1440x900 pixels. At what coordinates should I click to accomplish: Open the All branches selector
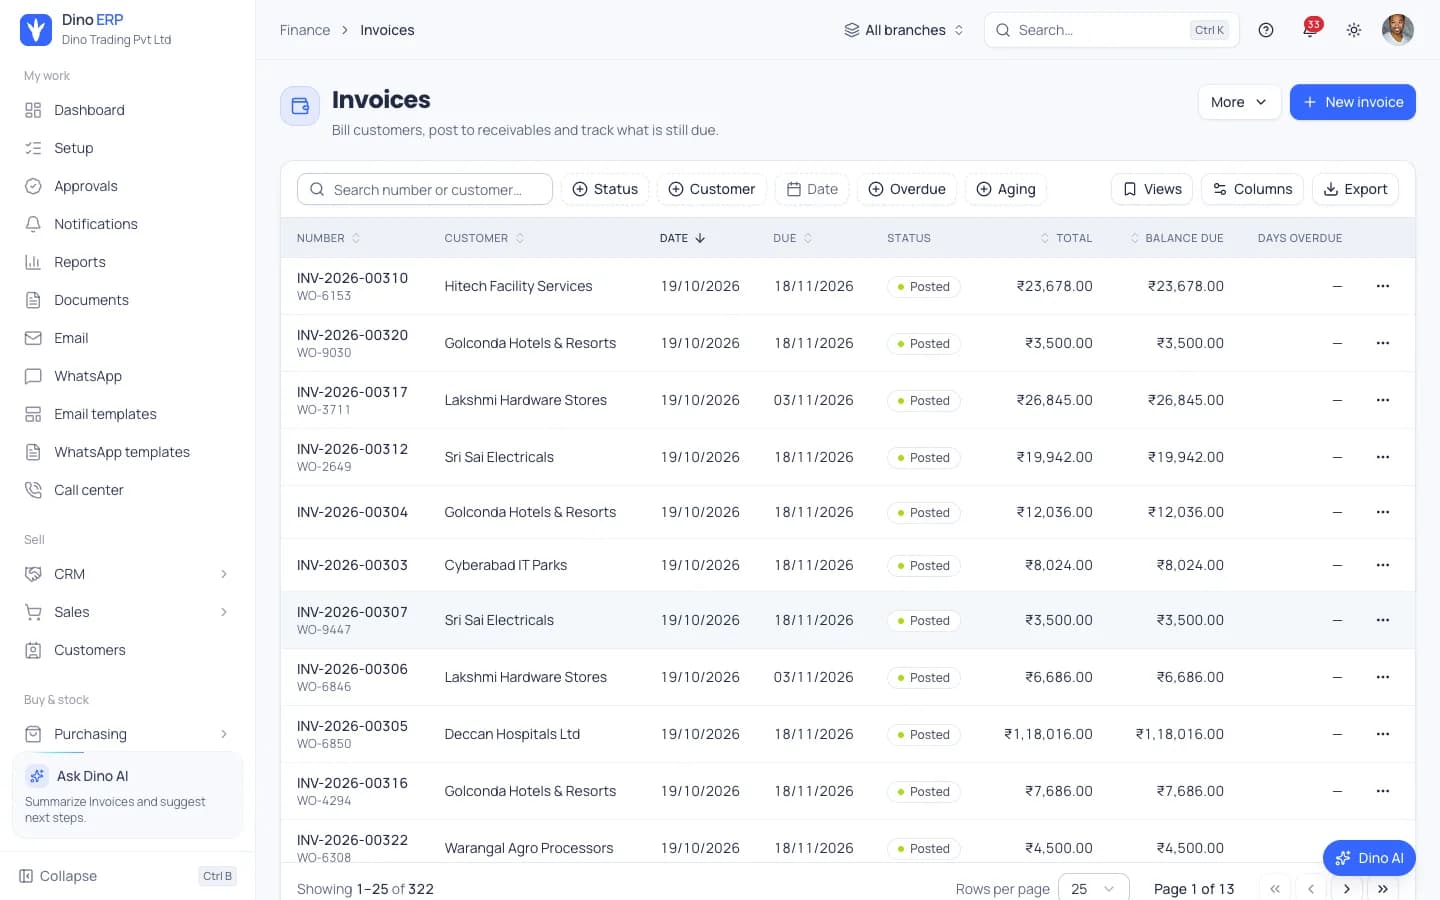(904, 30)
